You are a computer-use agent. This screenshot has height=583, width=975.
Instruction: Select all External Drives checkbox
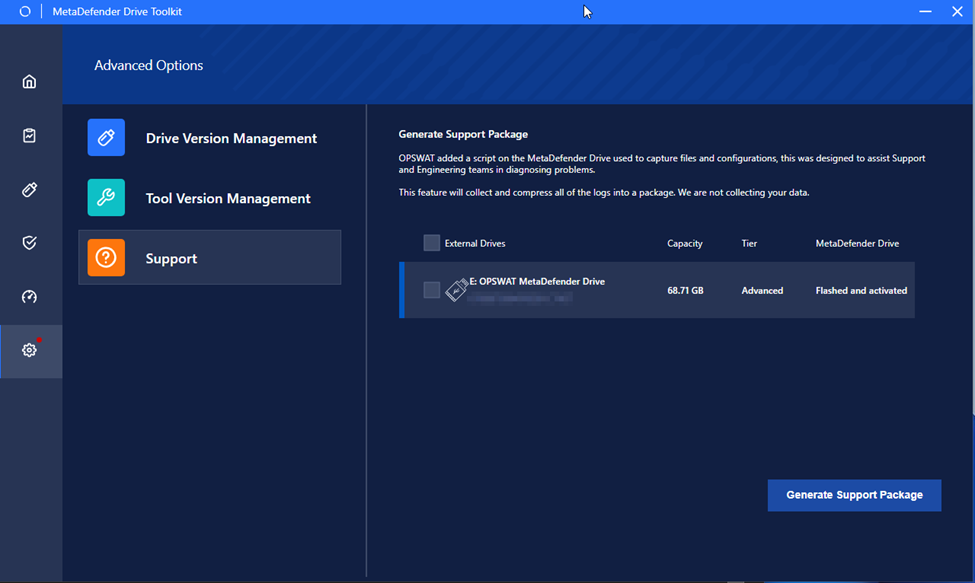click(432, 242)
